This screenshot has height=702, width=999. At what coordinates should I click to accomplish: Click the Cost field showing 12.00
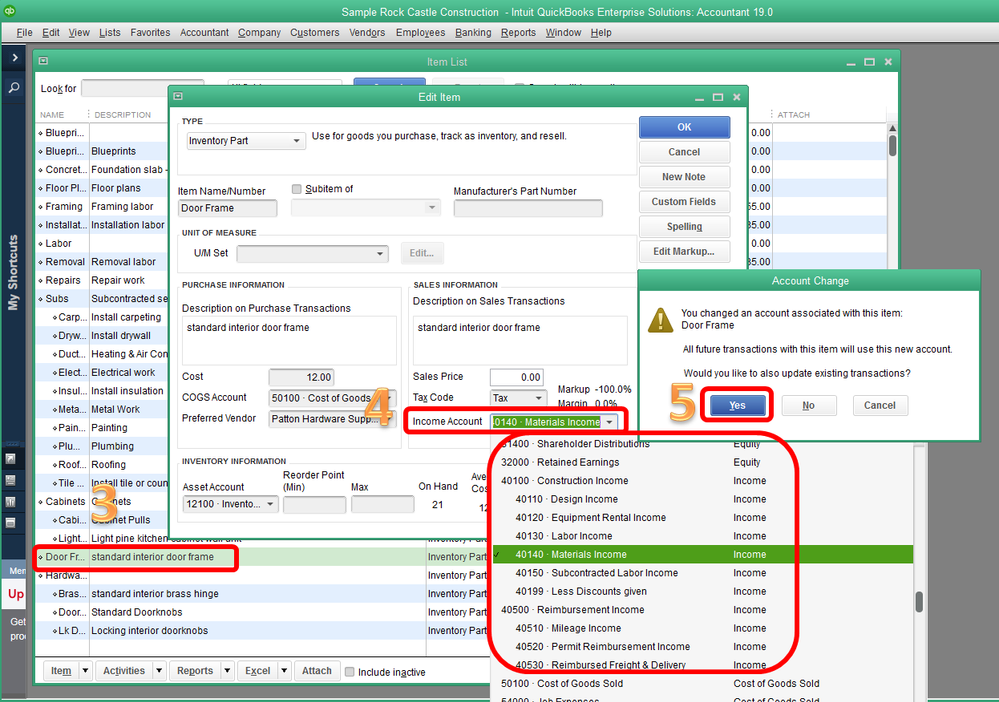pos(301,377)
